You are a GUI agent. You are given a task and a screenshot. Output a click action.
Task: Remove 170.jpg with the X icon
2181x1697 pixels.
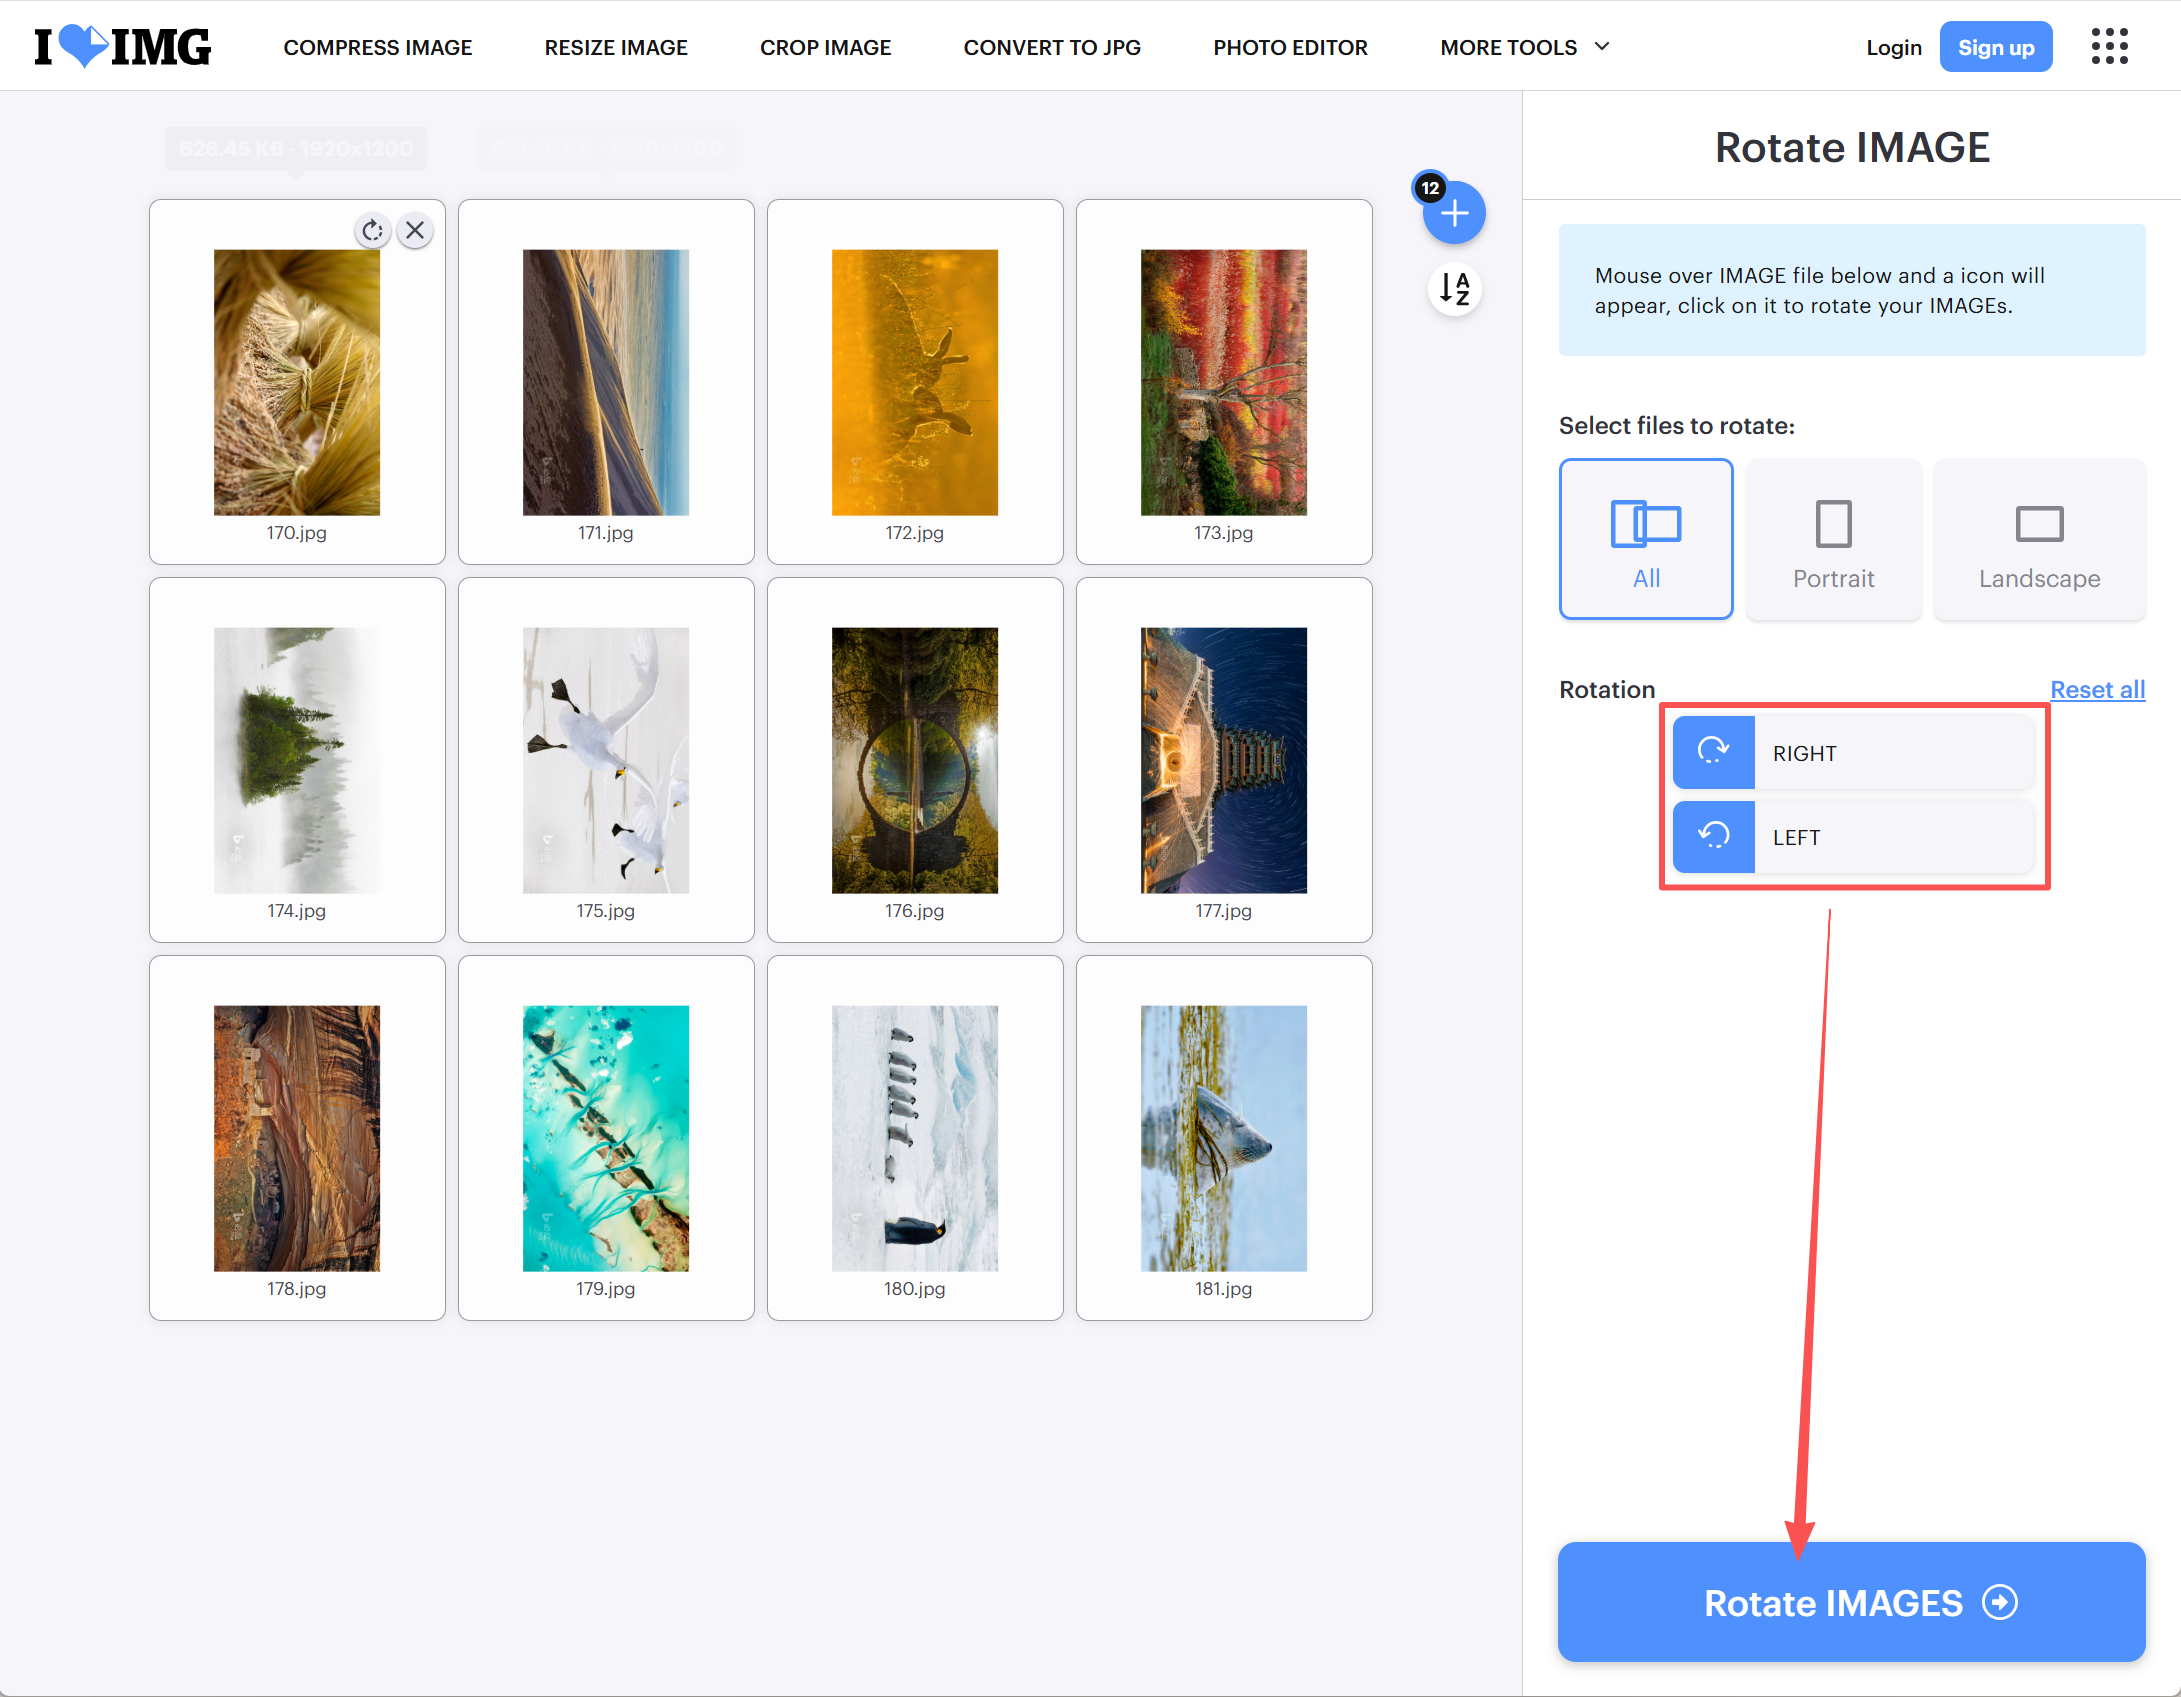pyautogui.click(x=415, y=231)
